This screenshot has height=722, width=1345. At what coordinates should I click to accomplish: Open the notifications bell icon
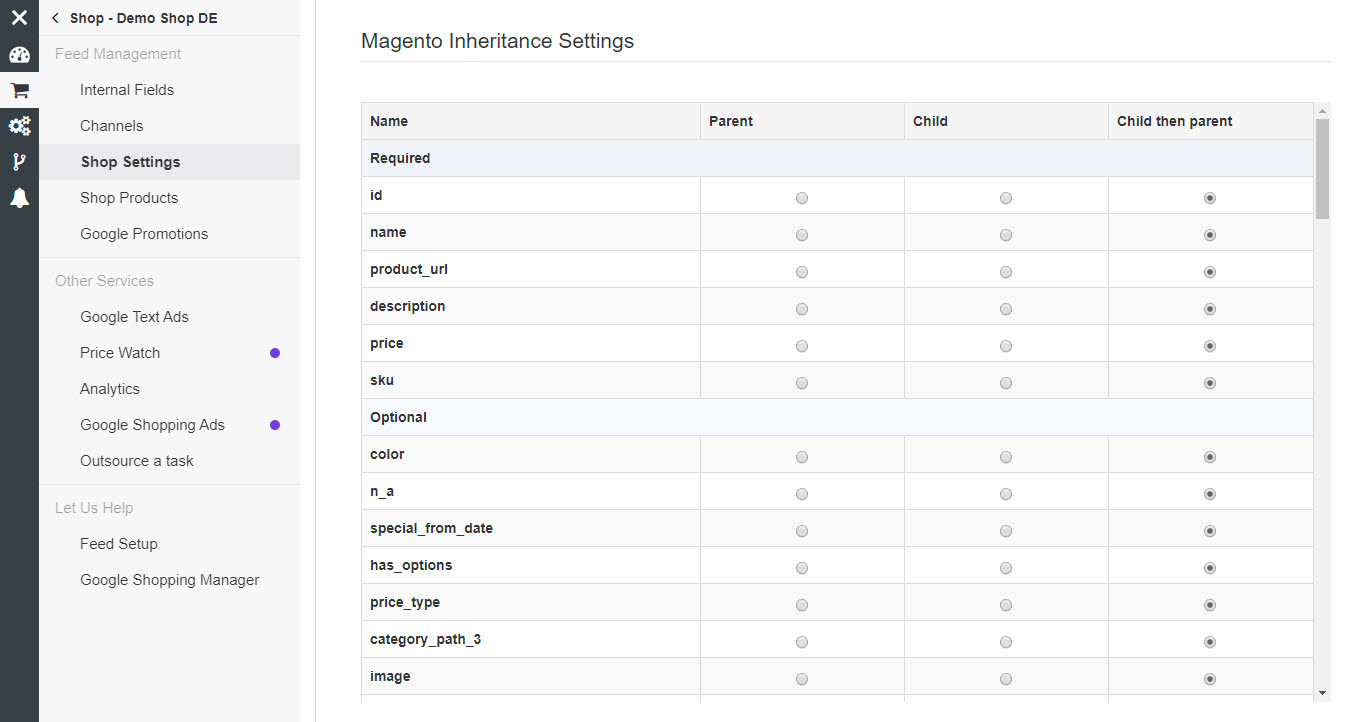pyautogui.click(x=19, y=198)
